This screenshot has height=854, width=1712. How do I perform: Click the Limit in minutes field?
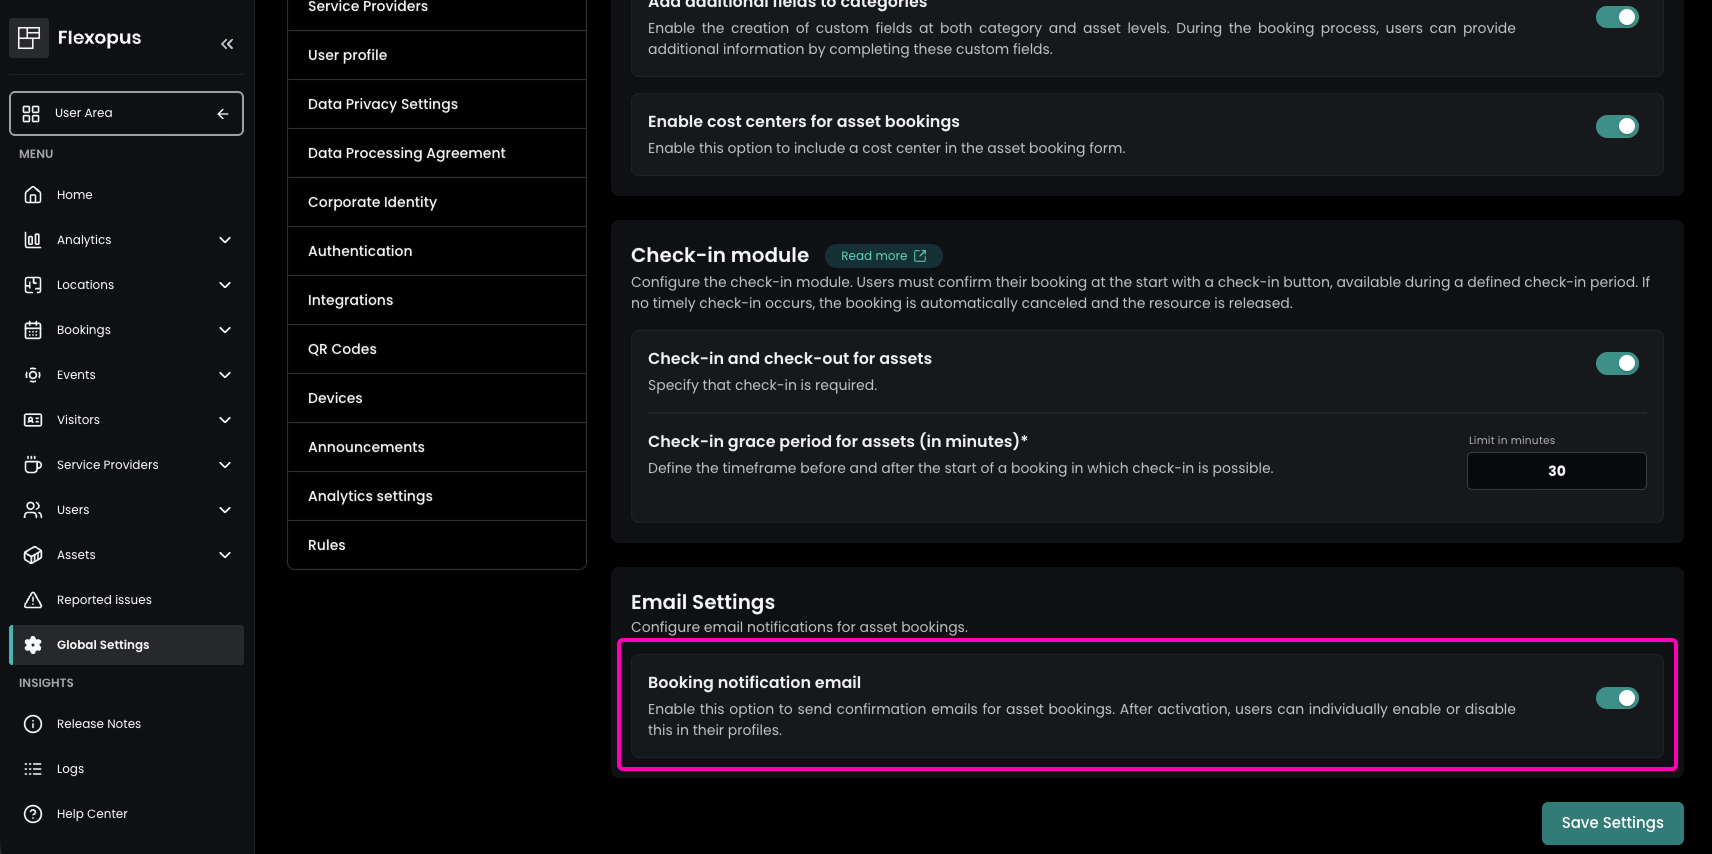tap(1556, 471)
